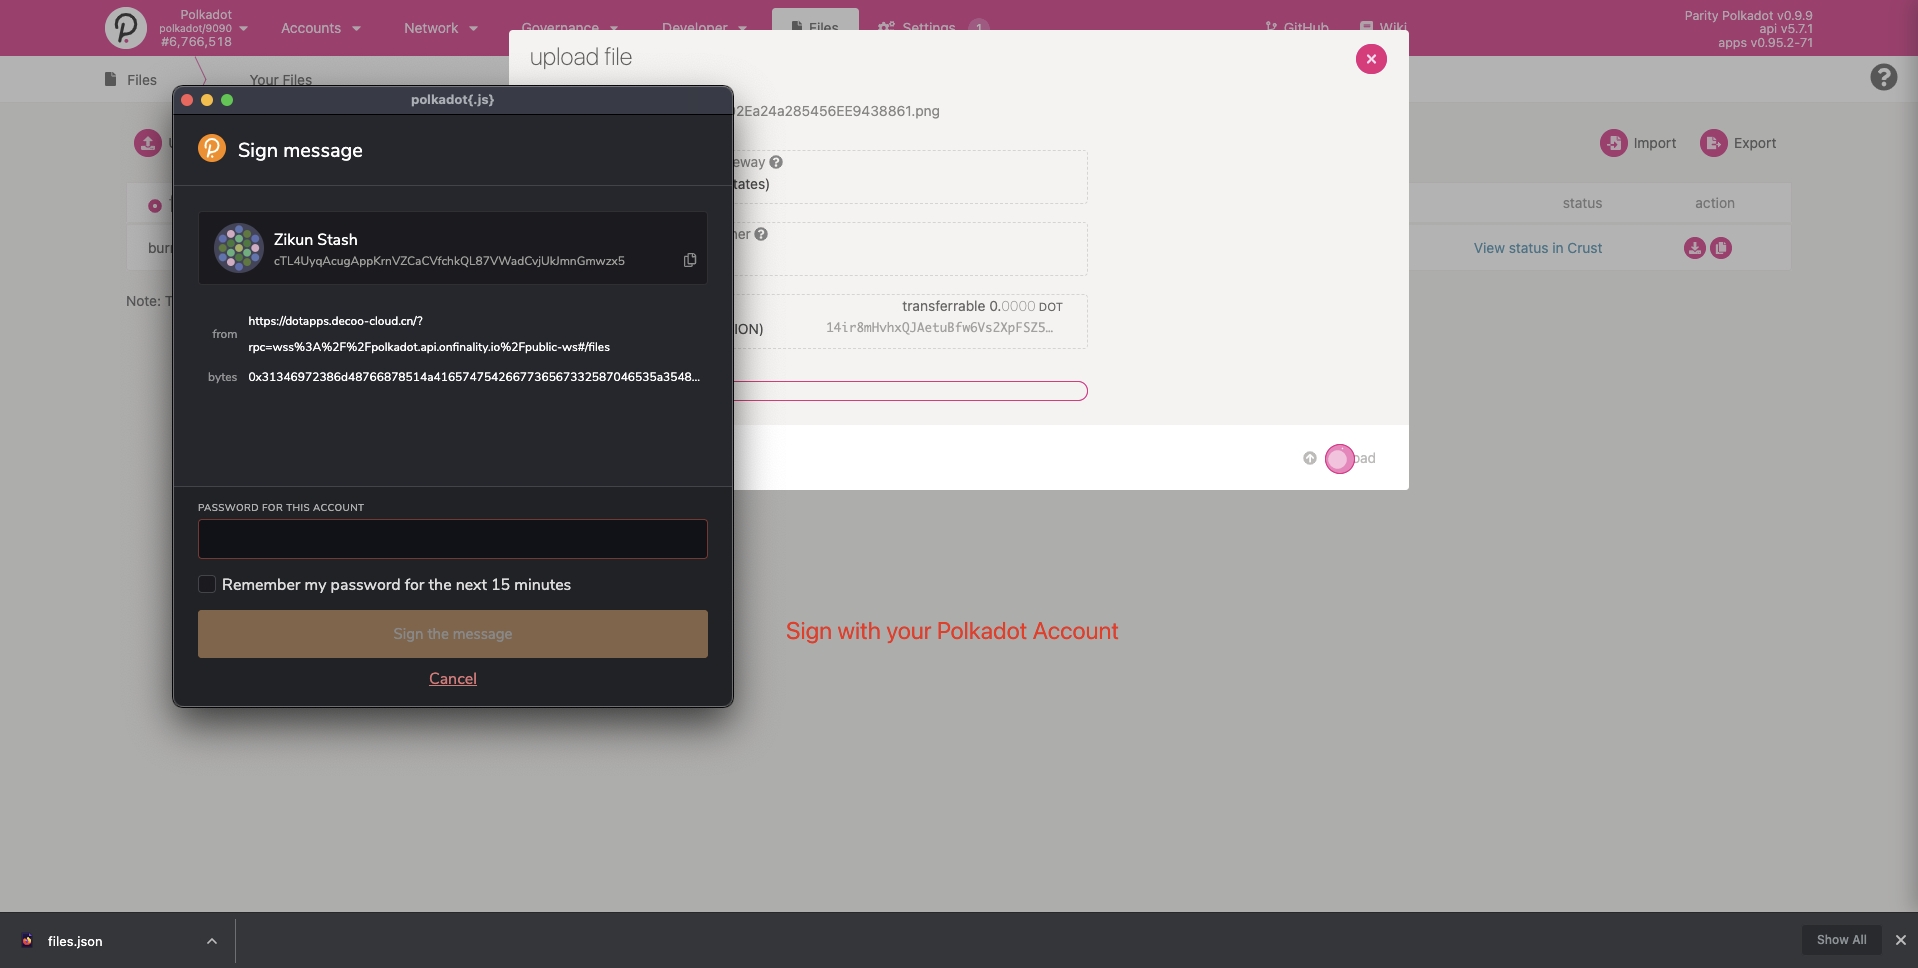Click the copy link icon in action column
This screenshot has height=968, width=1918.
coord(1721,248)
